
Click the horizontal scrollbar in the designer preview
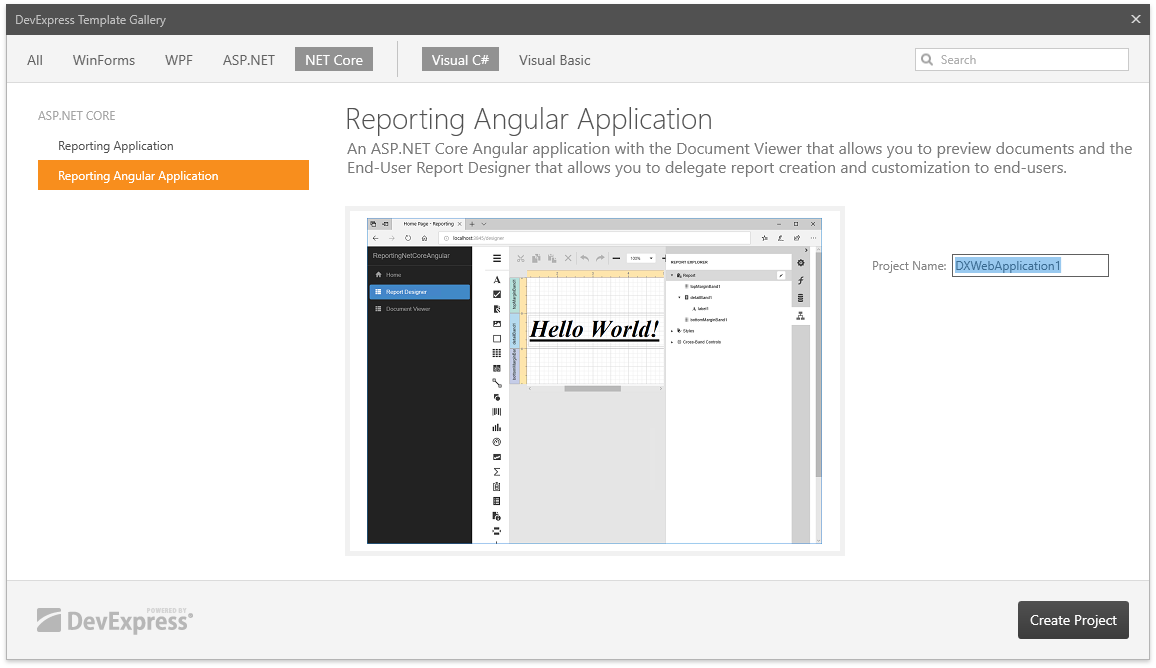coord(592,388)
